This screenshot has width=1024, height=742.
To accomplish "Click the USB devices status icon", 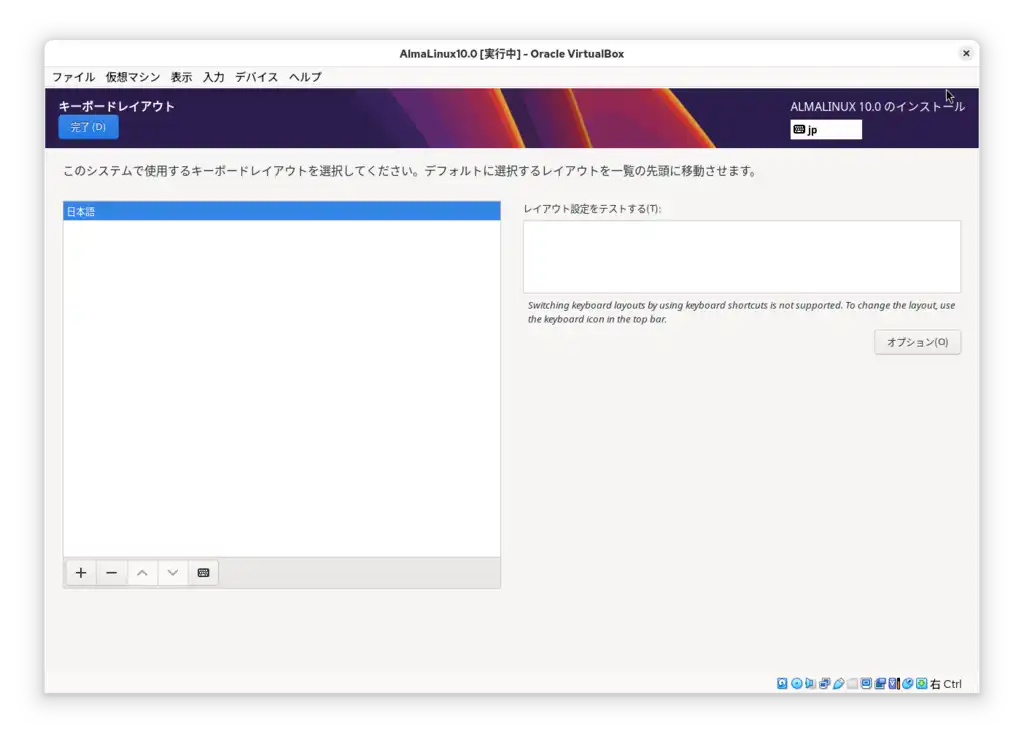I will click(838, 684).
